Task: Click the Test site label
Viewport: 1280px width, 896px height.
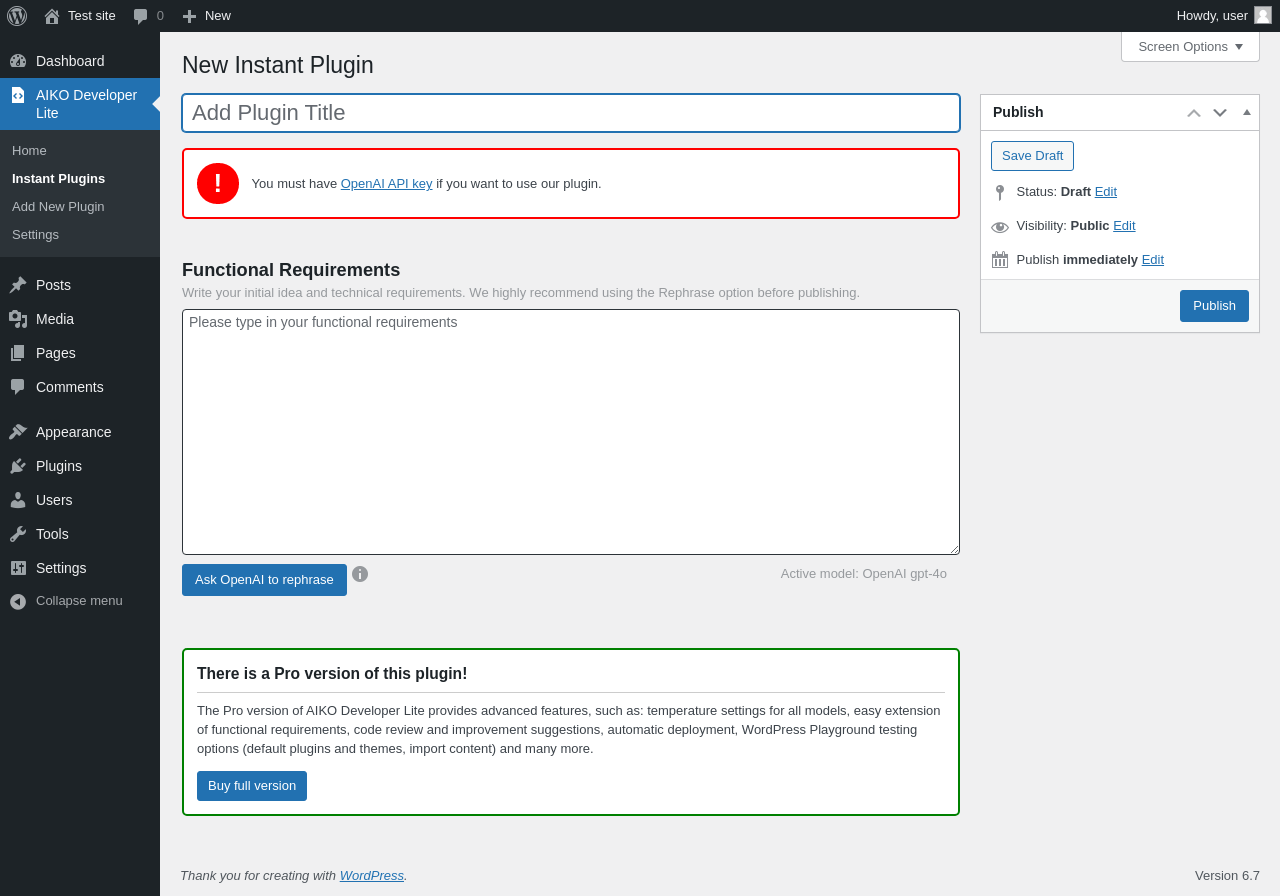Action: tap(92, 16)
